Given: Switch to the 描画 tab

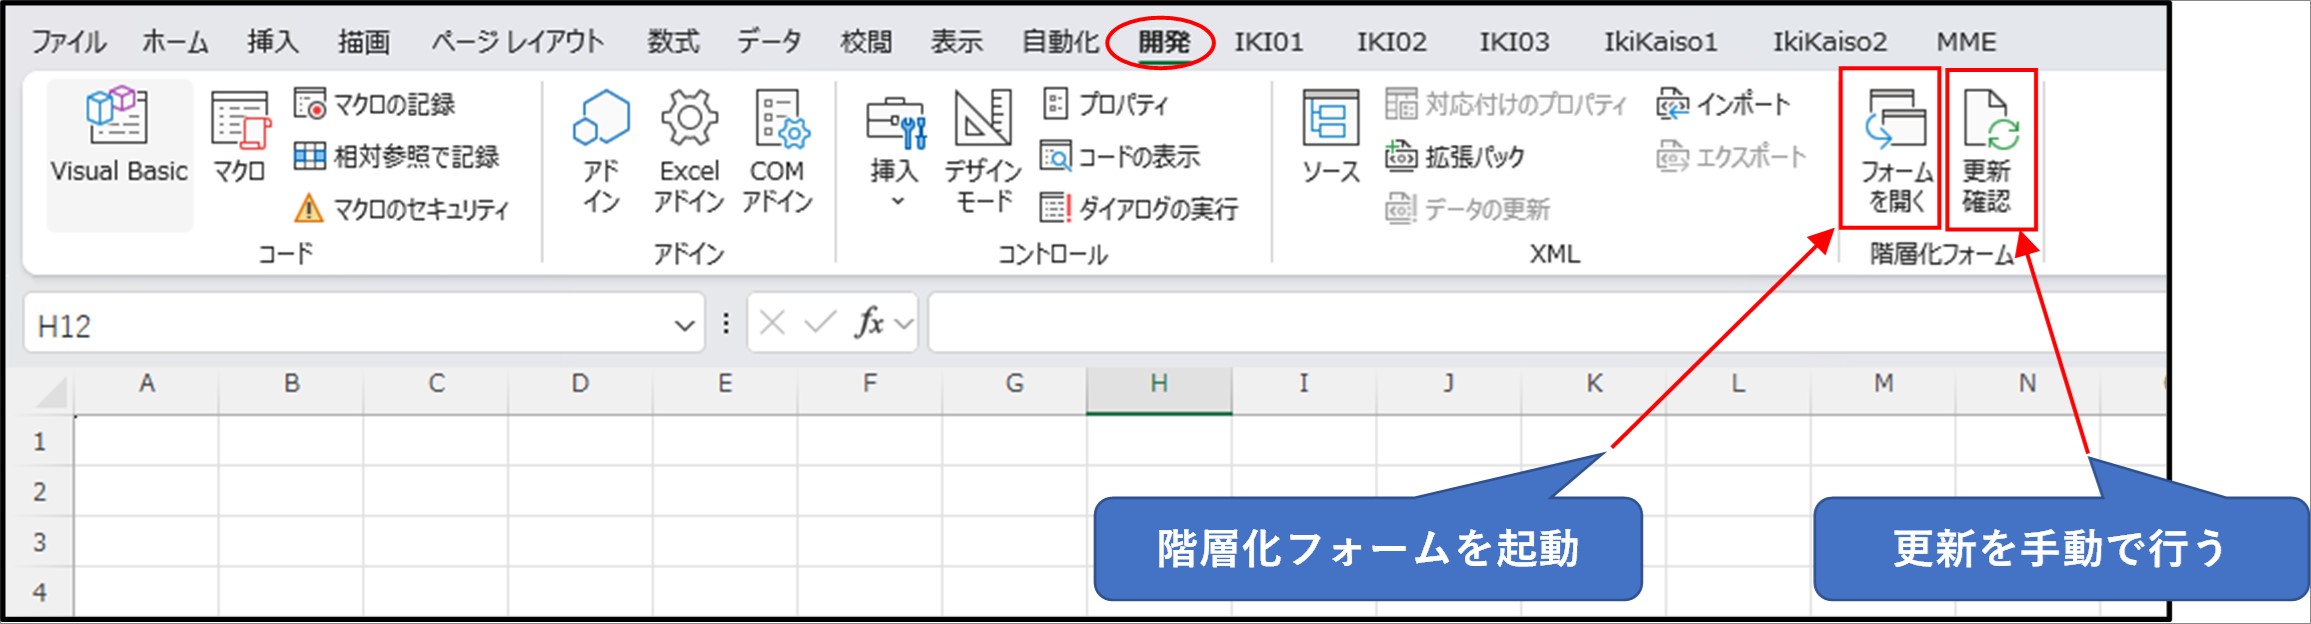Looking at the screenshot, I should tap(364, 42).
